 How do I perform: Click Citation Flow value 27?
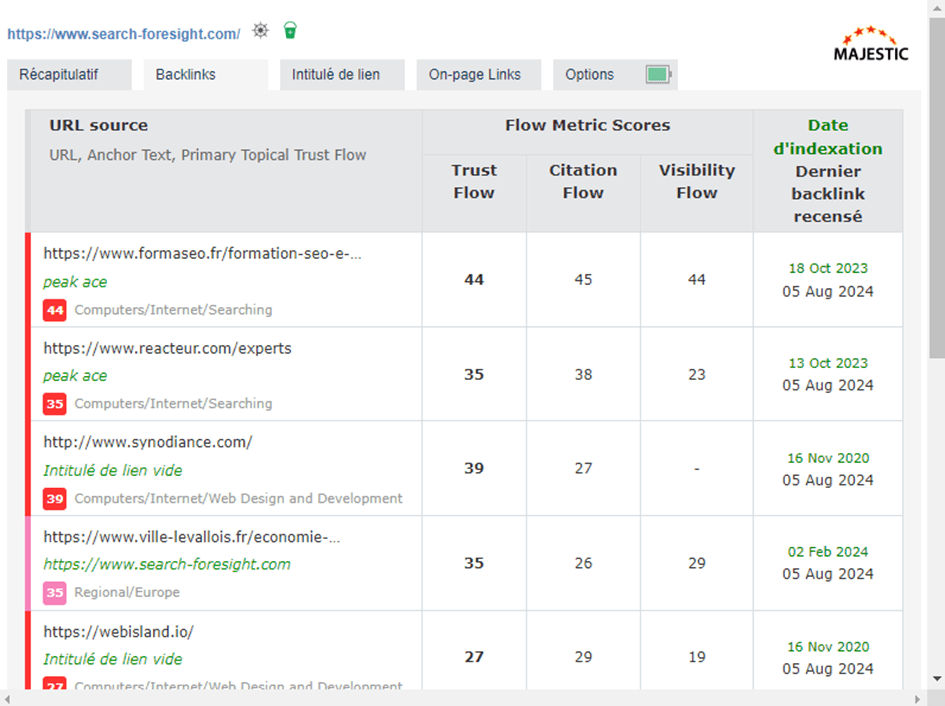point(583,468)
